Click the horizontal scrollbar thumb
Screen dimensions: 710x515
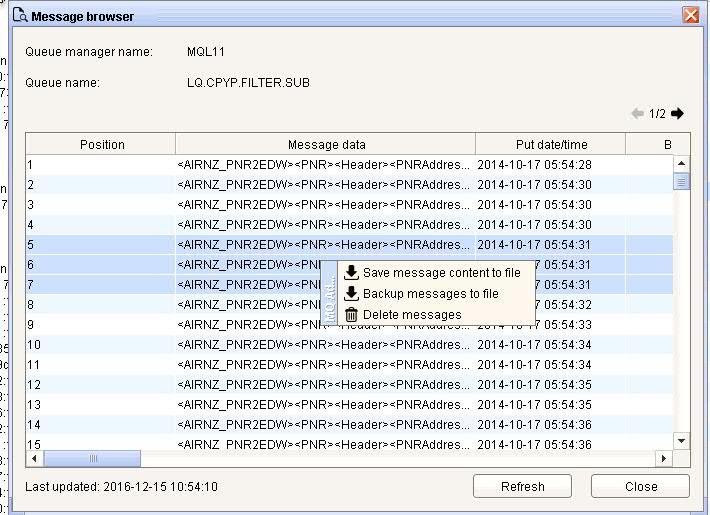coord(92,458)
